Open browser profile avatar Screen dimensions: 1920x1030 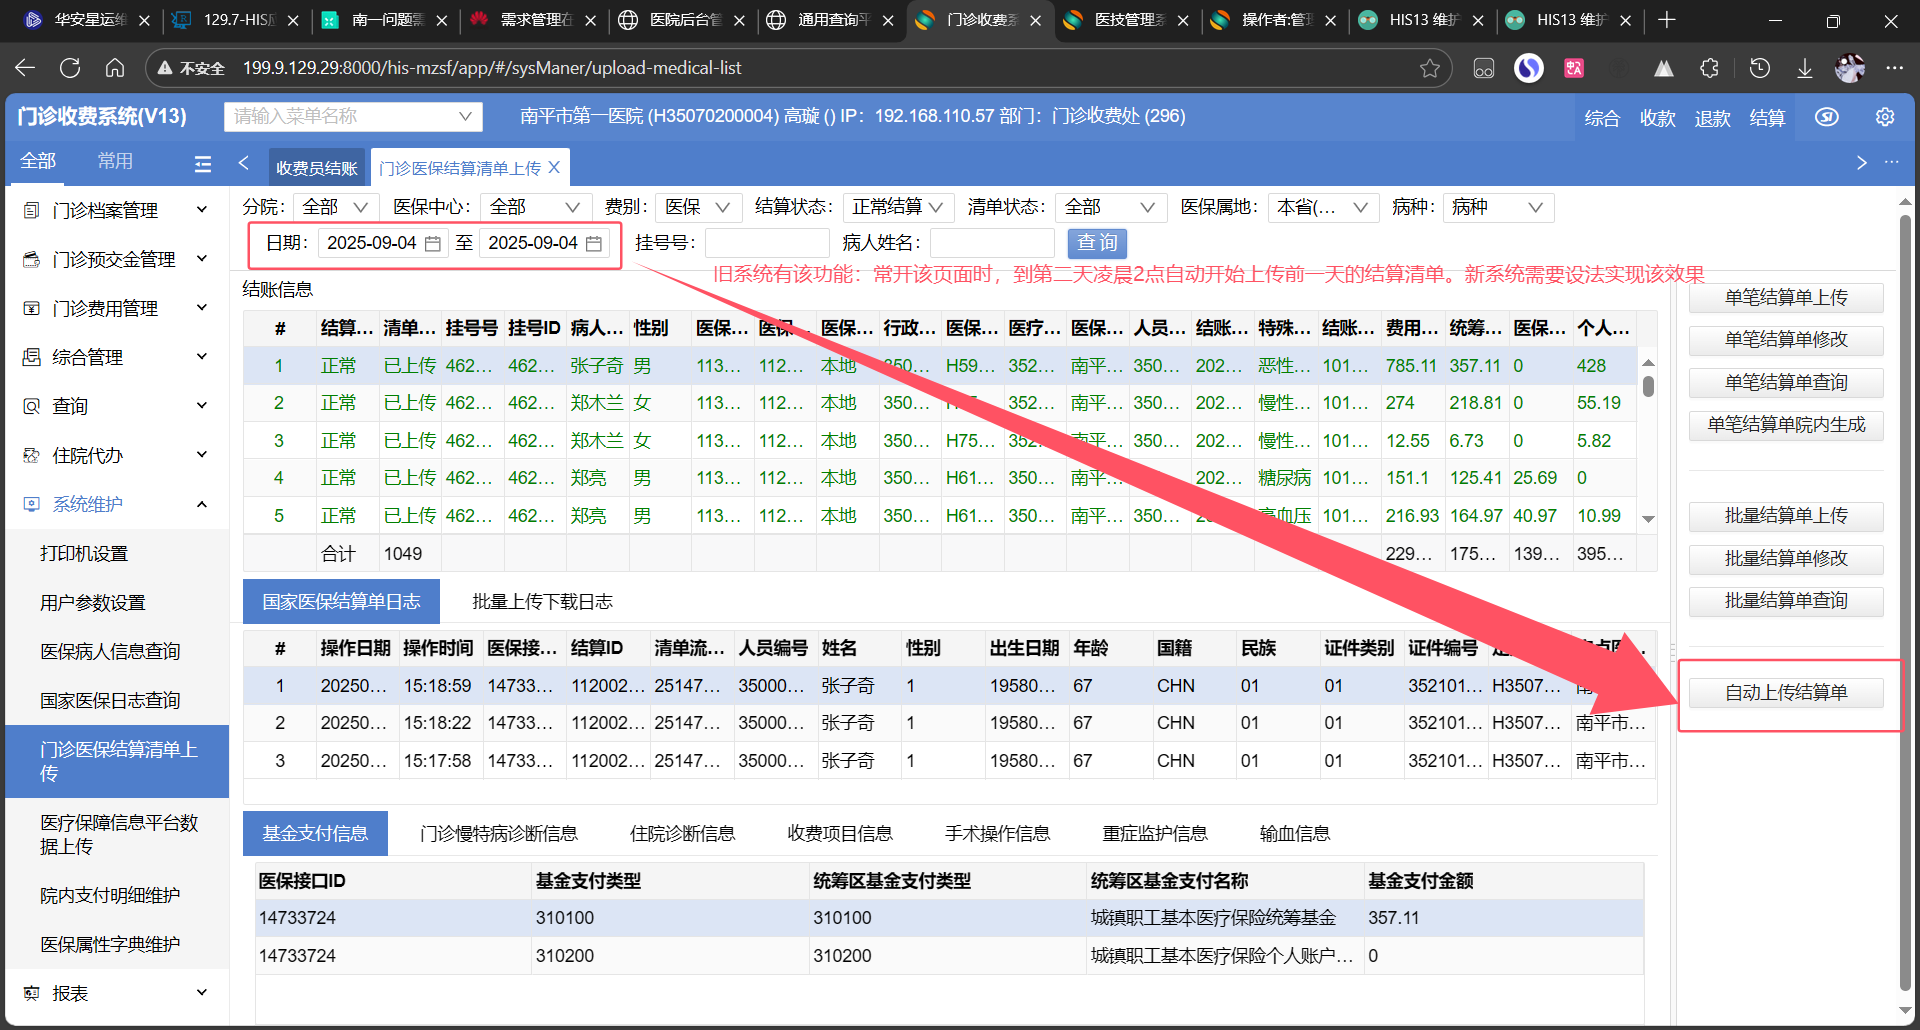pyautogui.click(x=1850, y=68)
